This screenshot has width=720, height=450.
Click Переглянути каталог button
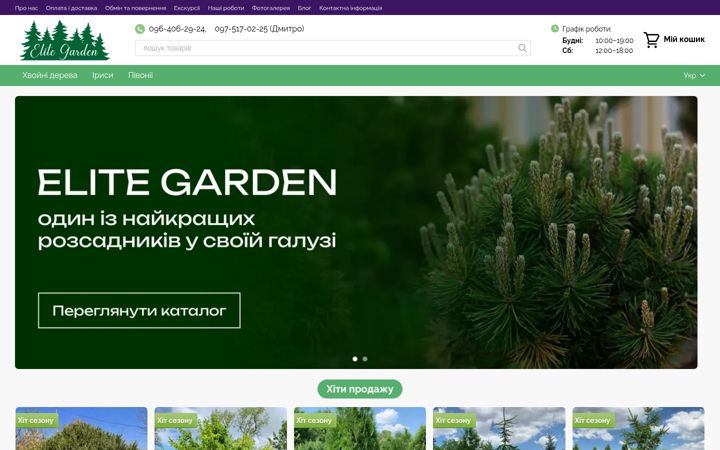[139, 310]
